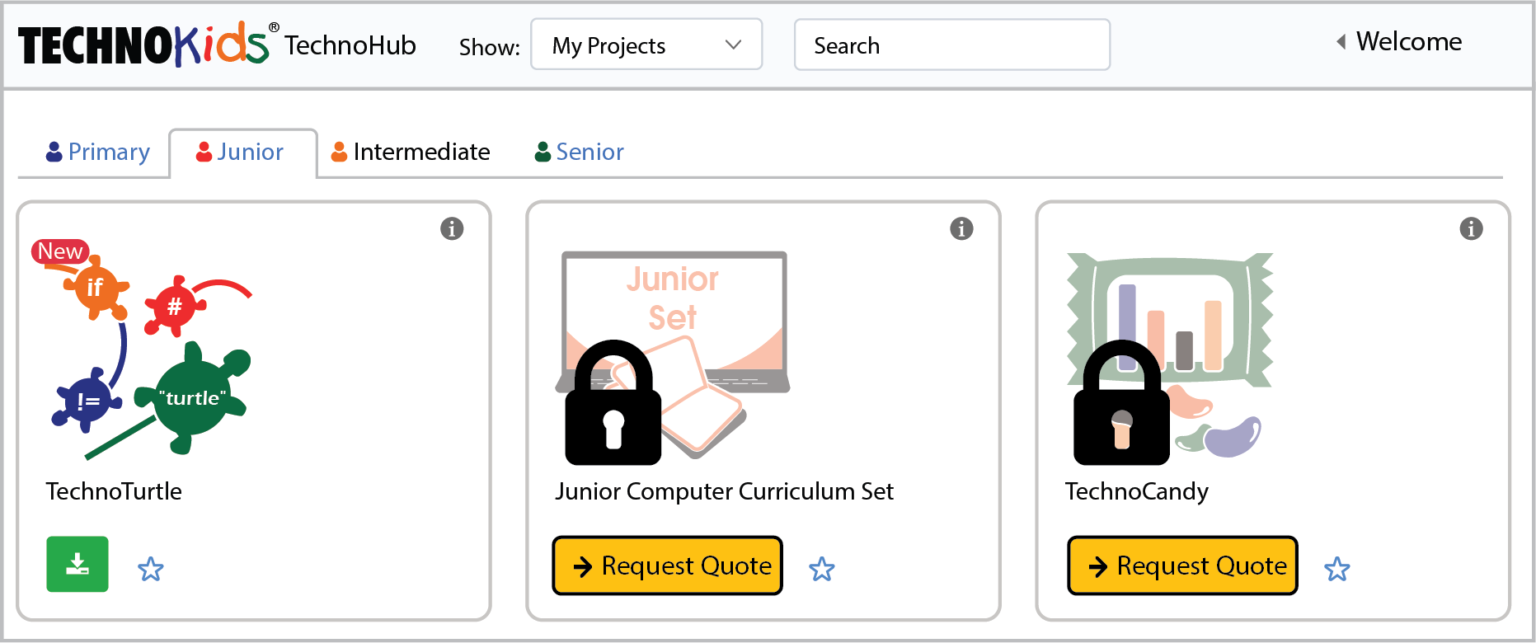Click inside the Search field
The width and height of the screenshot is (1536, 643).
[x=951, y=44]
